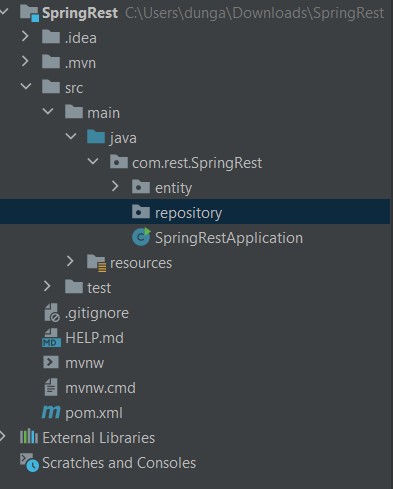Viewport: 393px width, 489px height.
Task: Expand the test folder
Action: (47, 286)
